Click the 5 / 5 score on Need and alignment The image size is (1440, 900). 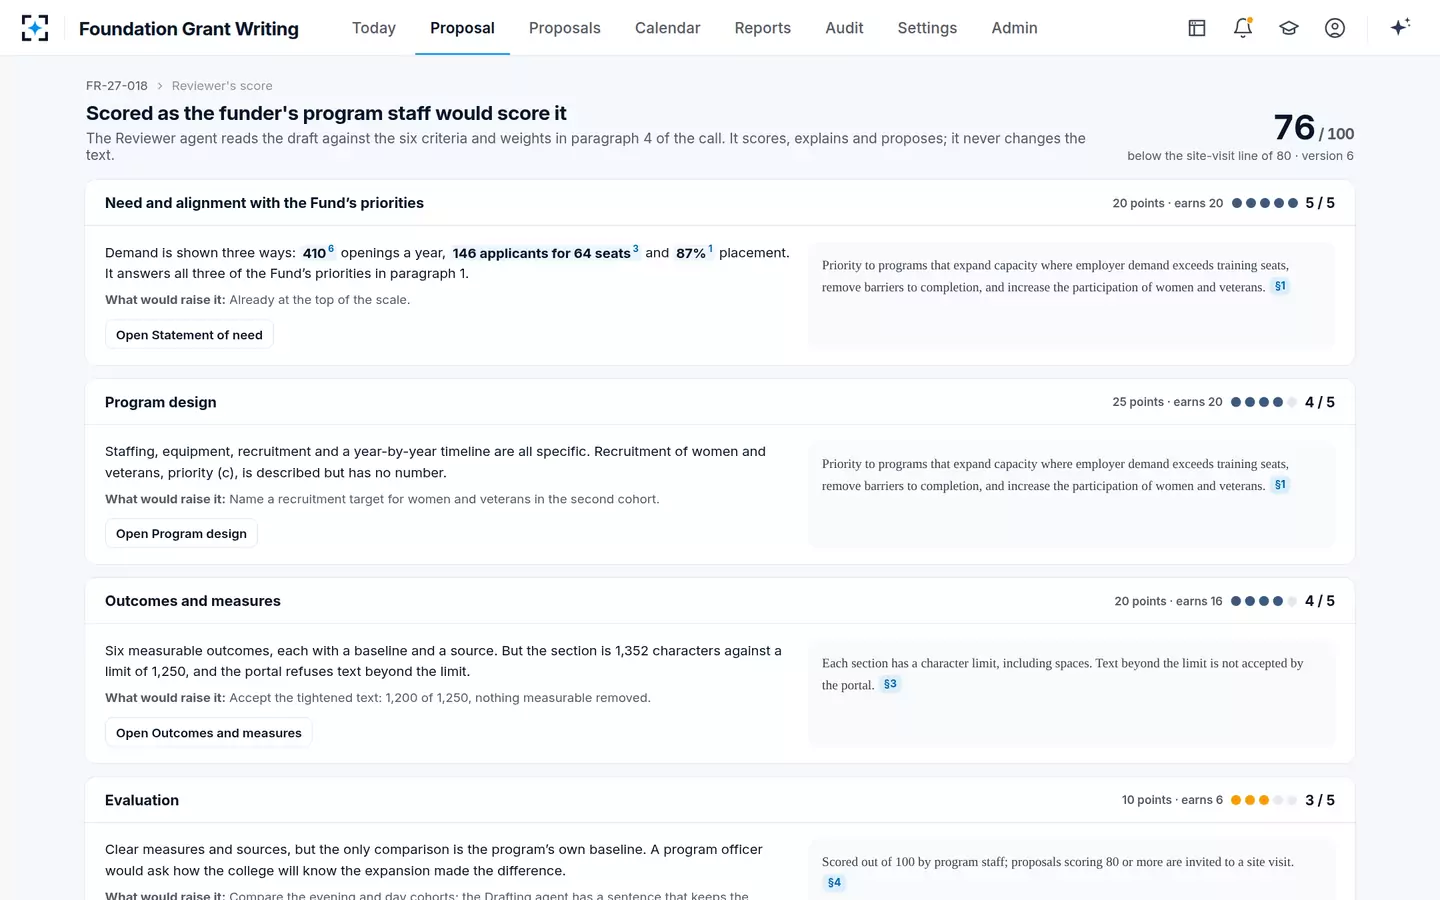tap(1320, 203)
